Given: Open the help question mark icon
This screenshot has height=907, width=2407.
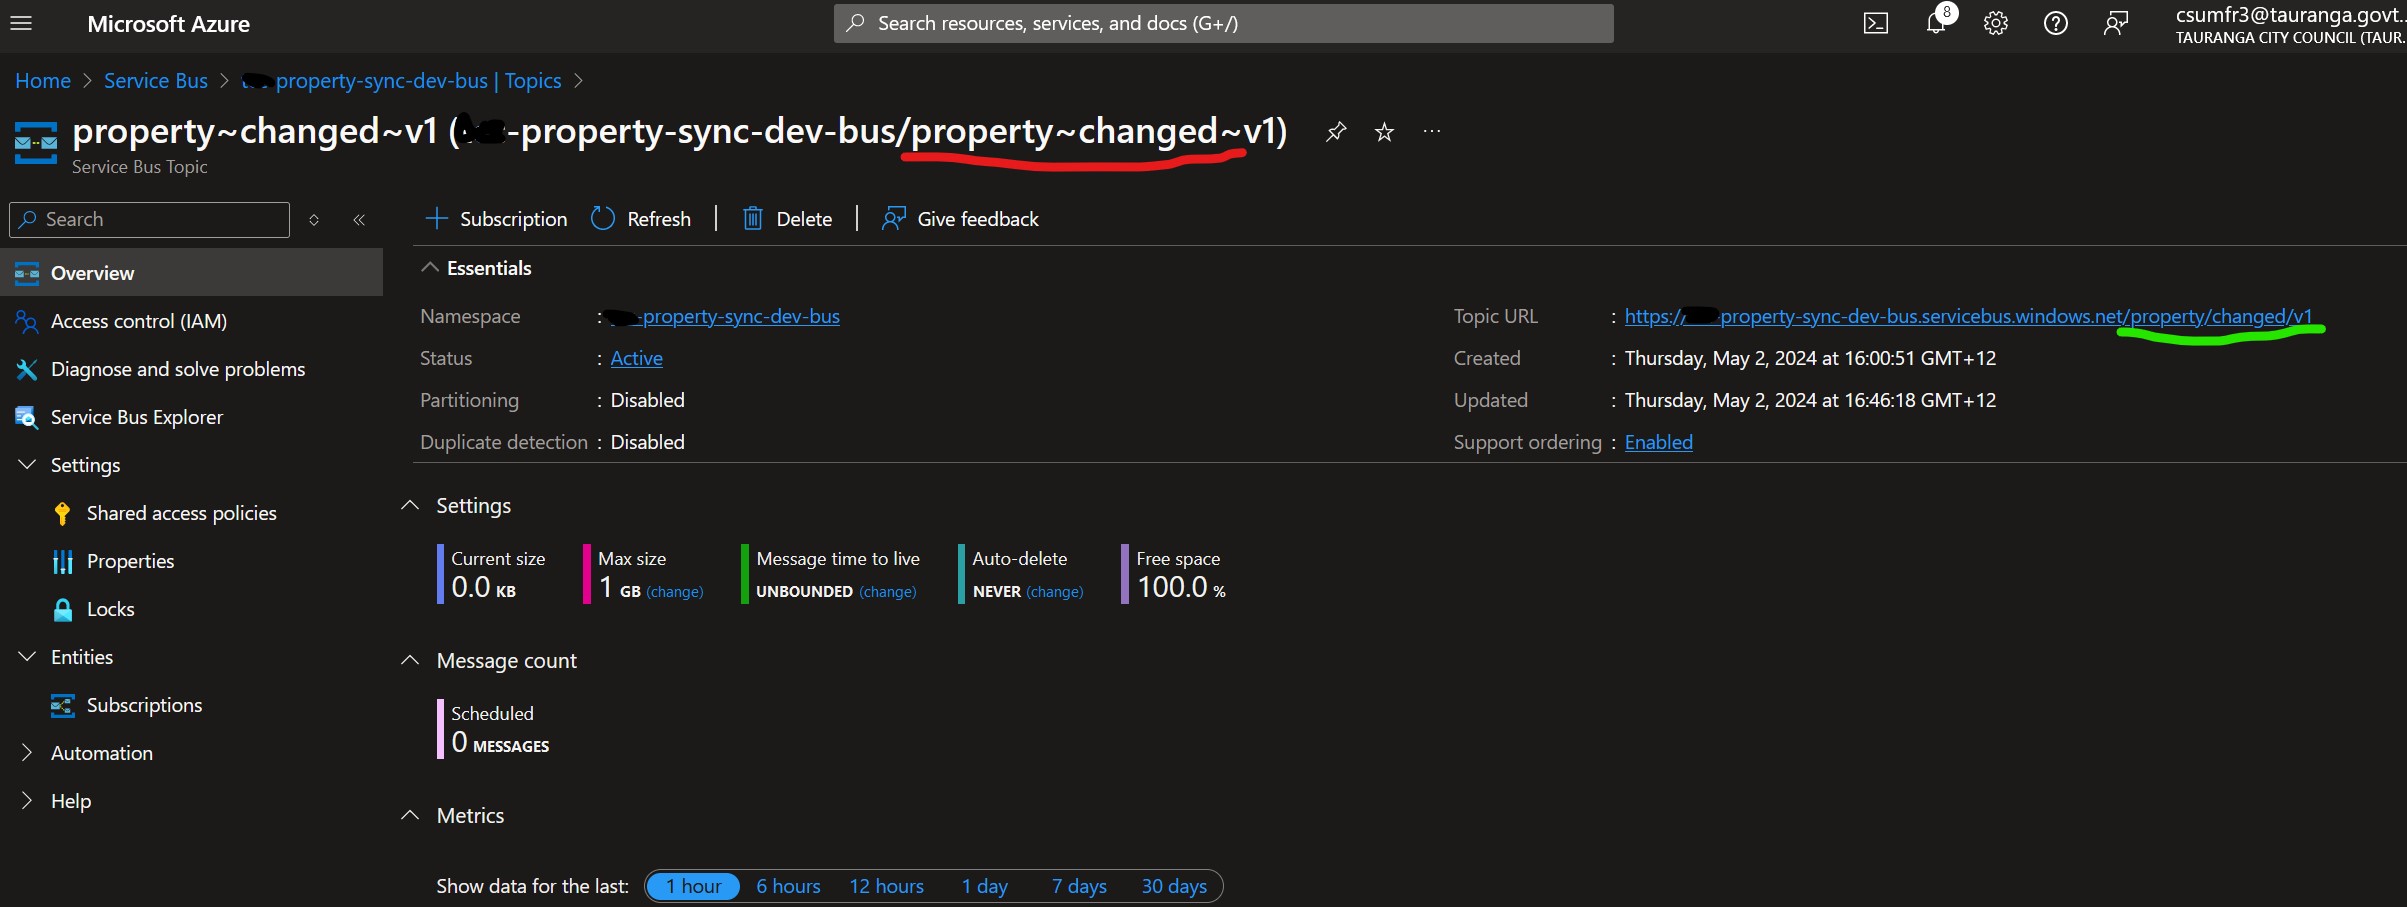Looking at the screenshot, I should click(2055, 23).
